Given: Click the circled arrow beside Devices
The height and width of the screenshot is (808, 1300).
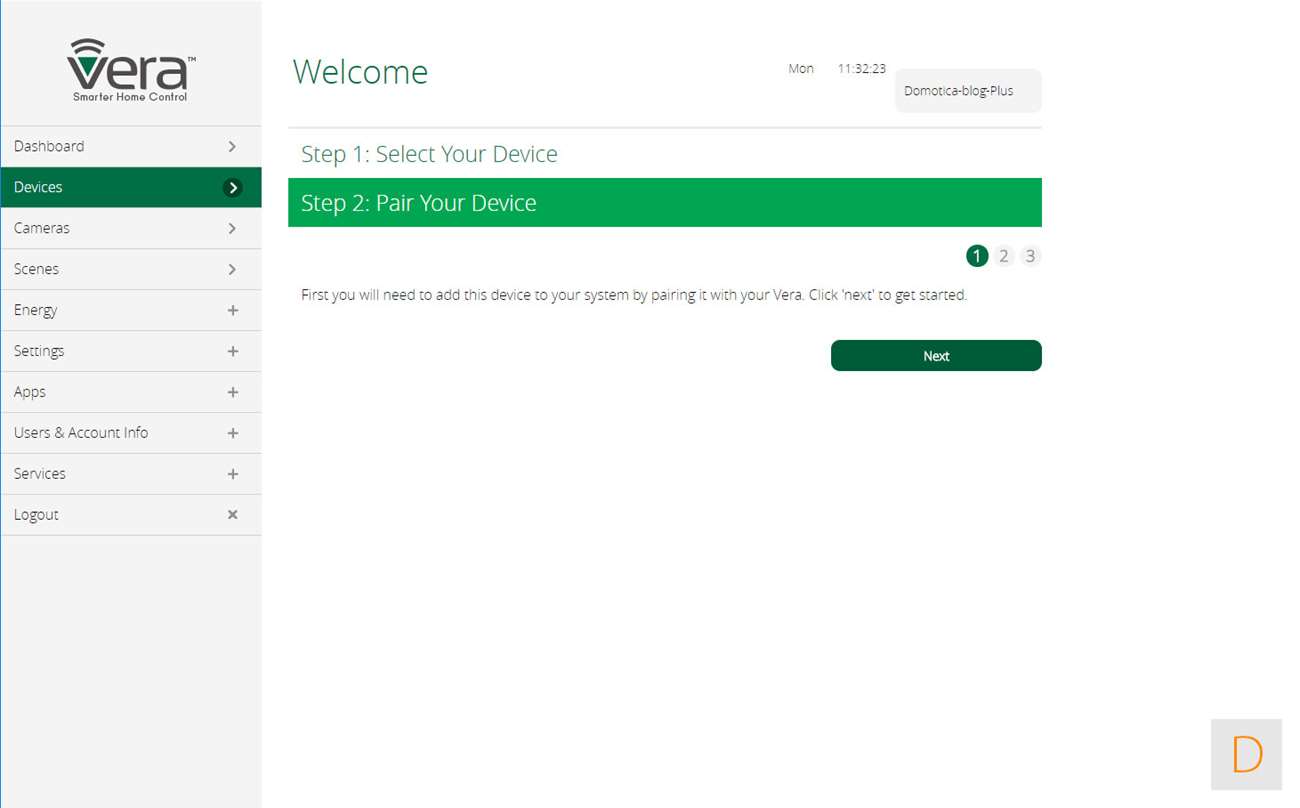Looking at the screenshot, I should [x=232, y=187].
